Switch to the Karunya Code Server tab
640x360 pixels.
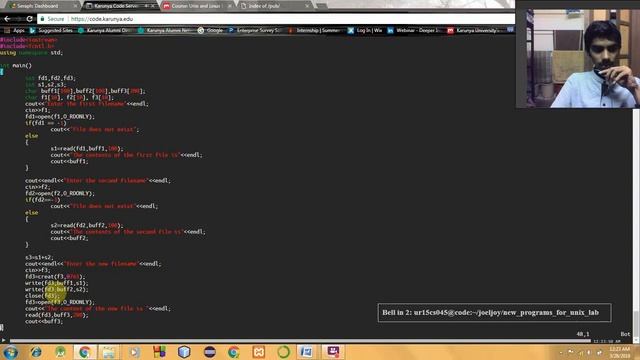(119, 6)
